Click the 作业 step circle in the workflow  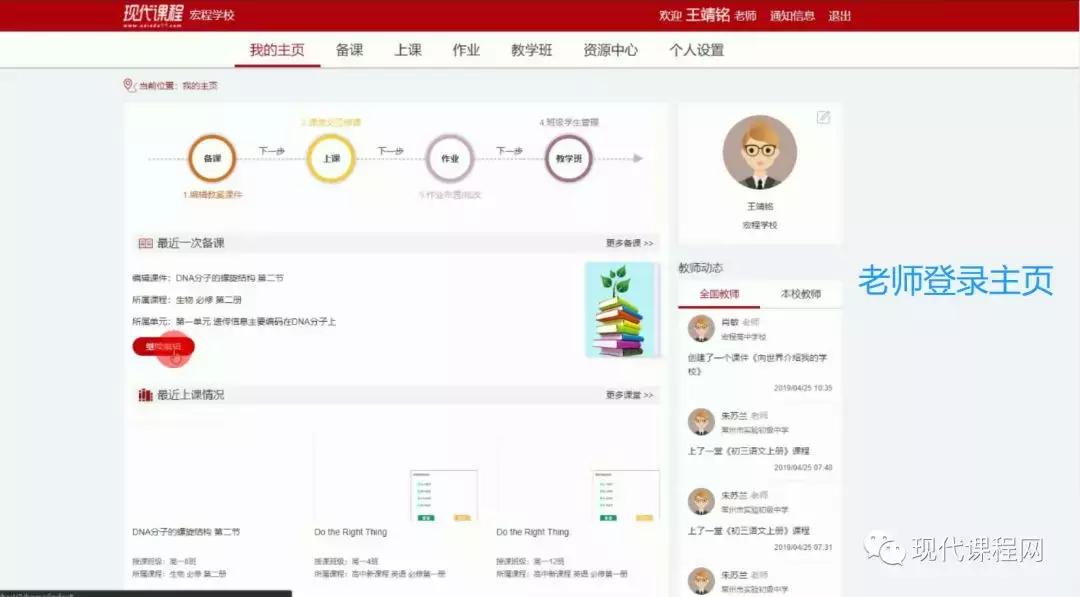[449, 158]
